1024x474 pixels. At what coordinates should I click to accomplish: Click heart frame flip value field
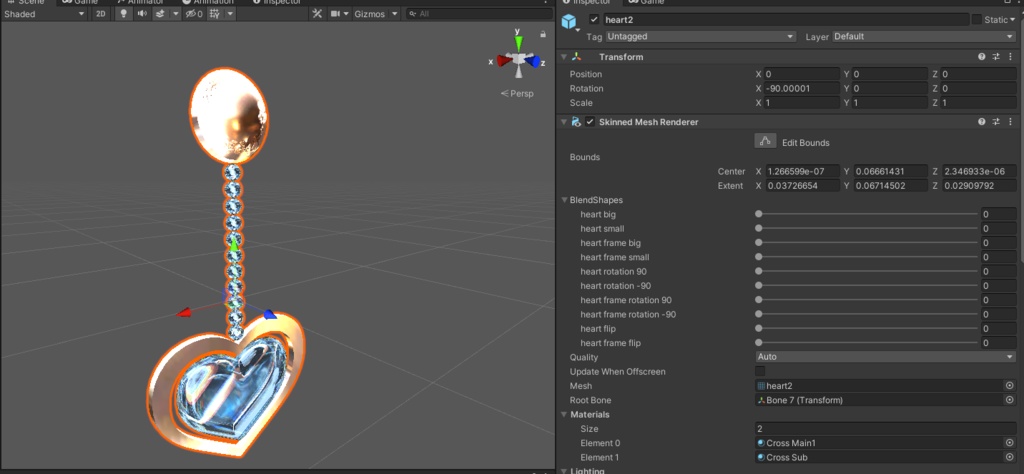coord(999,343)
